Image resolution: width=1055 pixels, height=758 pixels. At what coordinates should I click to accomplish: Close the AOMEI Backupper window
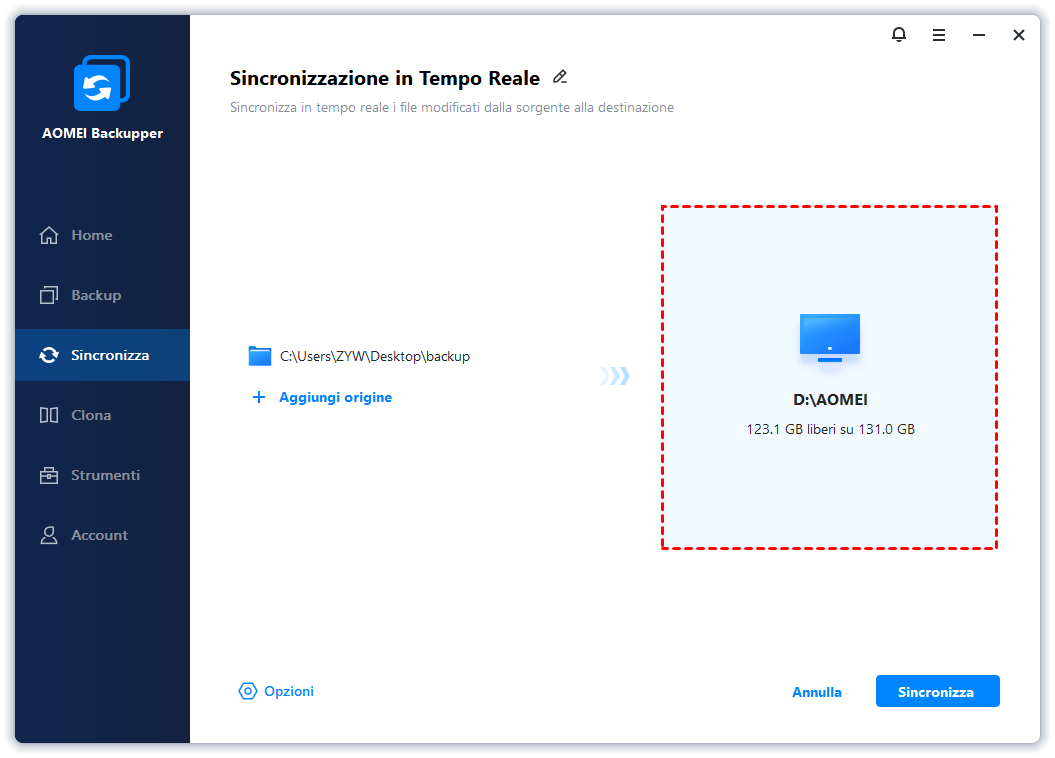1019,35
